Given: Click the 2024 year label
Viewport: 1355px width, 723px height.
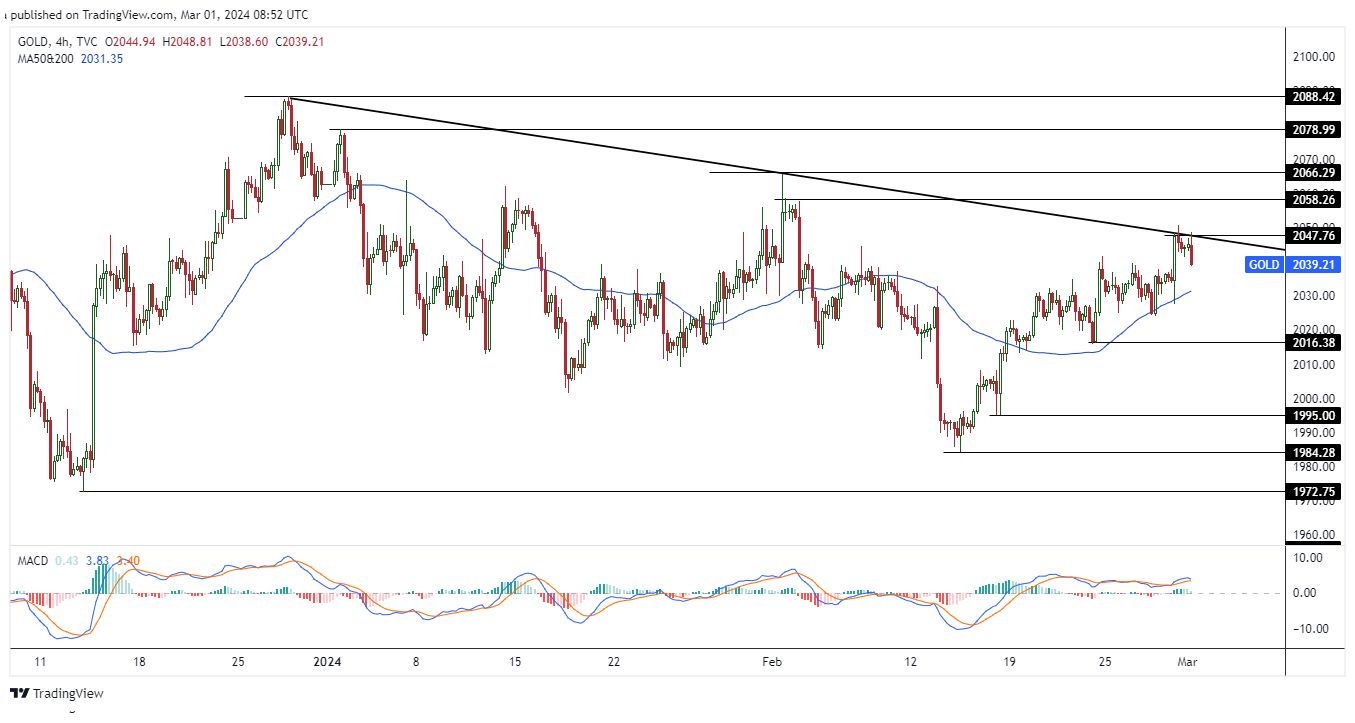Looking at the screenshot, I should (x=327, y=661).
